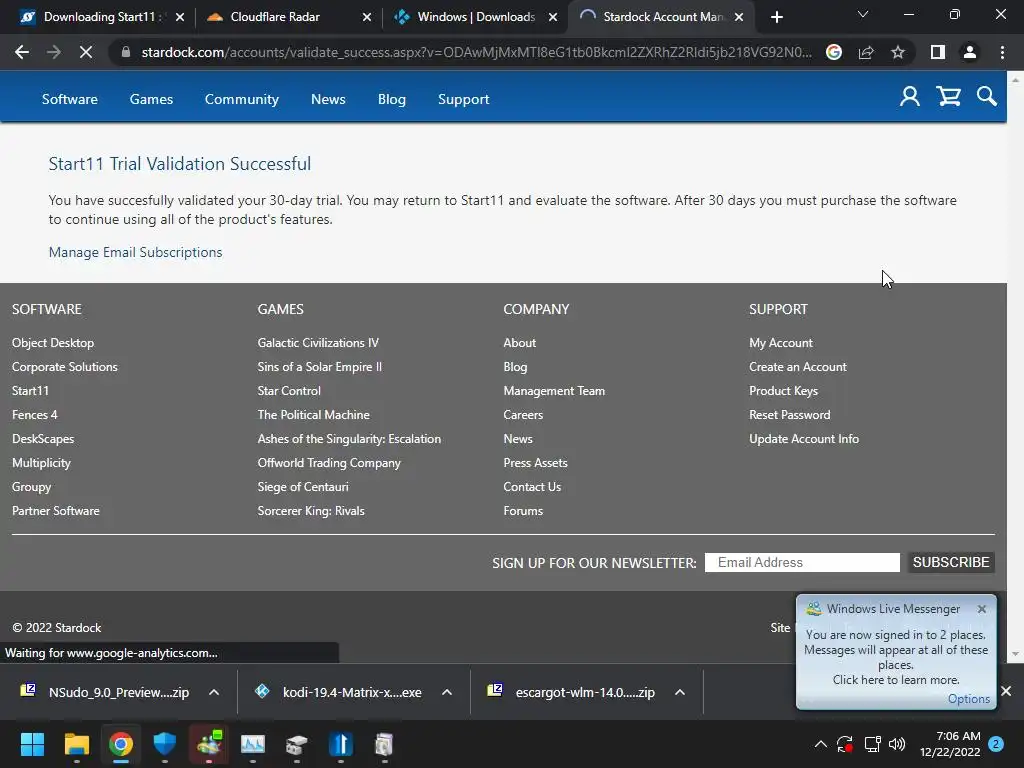Open the My Account footer link

click(x=781, y=343)
